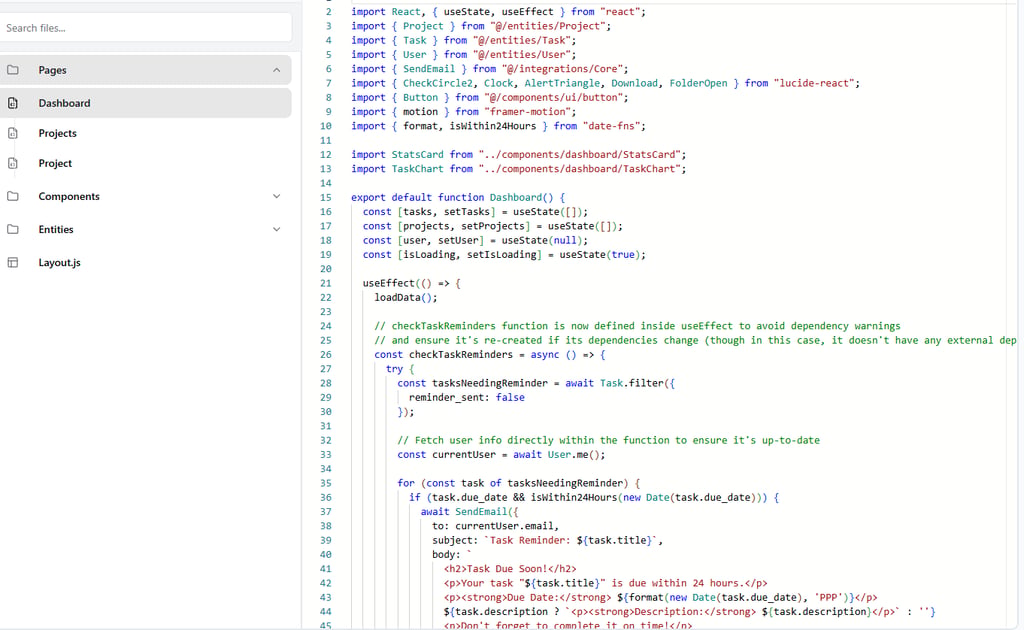The height and width of the screenshot is (630, 1024).
Task: Click line number 26 in the gutter
Action: (326, 354)
